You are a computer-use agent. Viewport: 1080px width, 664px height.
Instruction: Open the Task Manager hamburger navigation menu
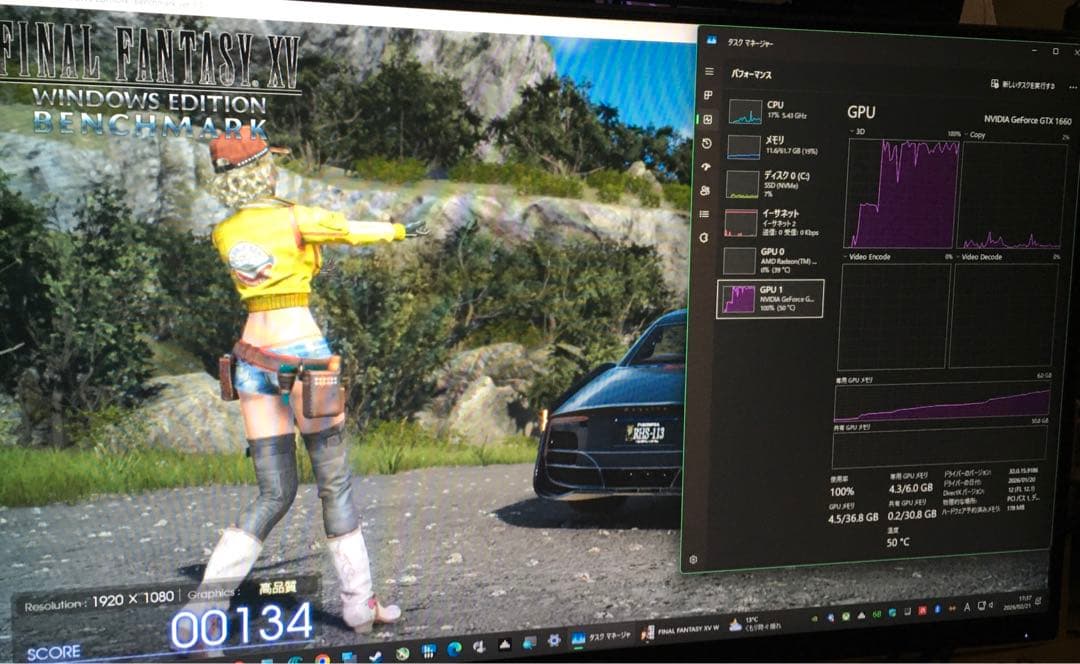click(709, 72)
